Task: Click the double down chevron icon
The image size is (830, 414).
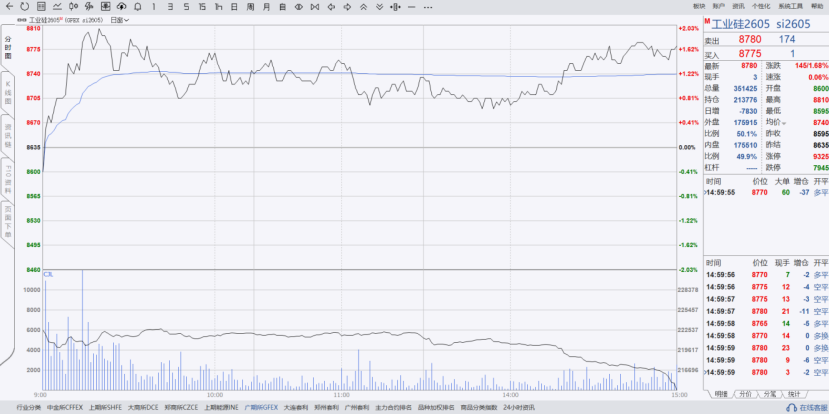Action: click(379, 7)
